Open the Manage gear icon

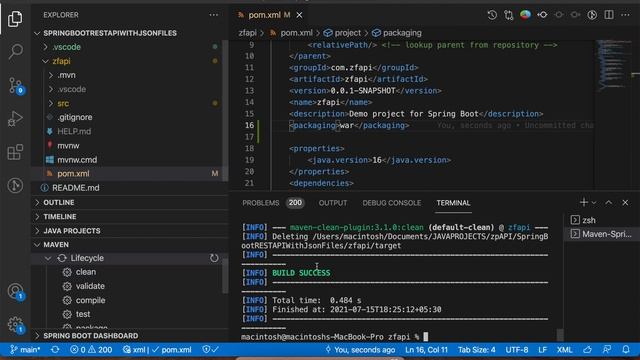click(x=15, y=324)
